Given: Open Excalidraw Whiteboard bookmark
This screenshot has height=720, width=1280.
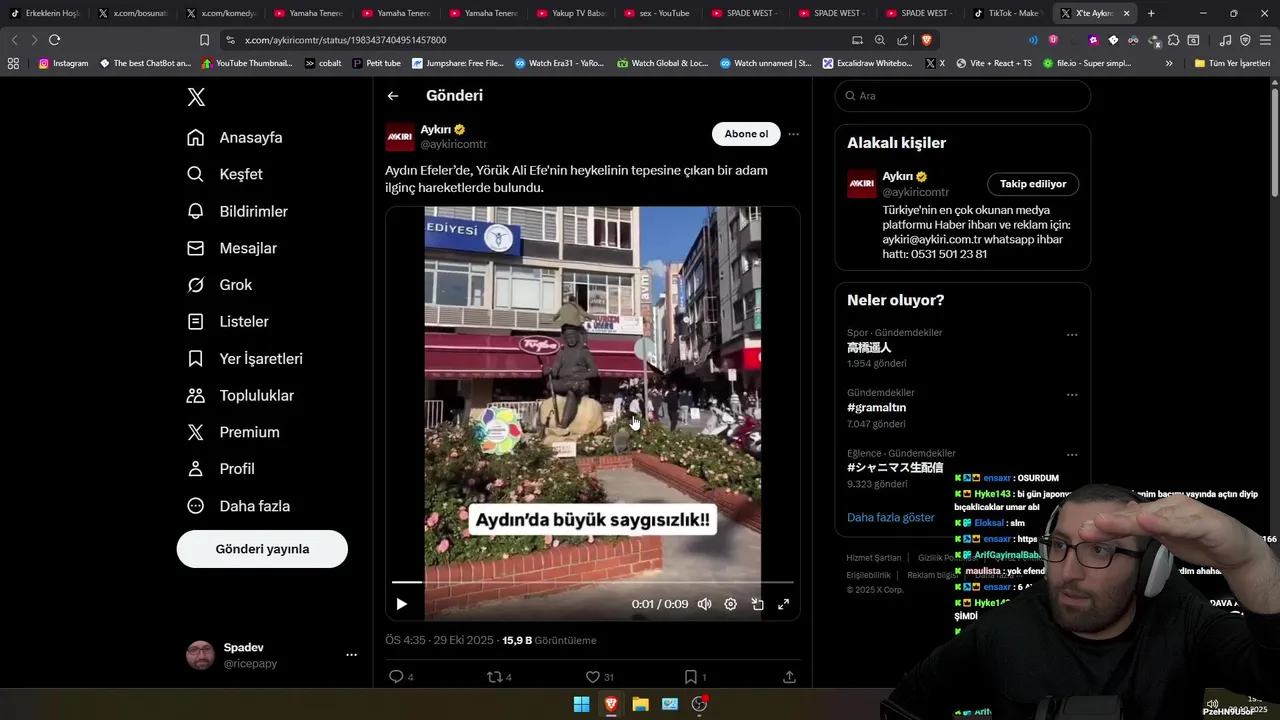Looking at the screenshot, I should [x=867, y=63].
